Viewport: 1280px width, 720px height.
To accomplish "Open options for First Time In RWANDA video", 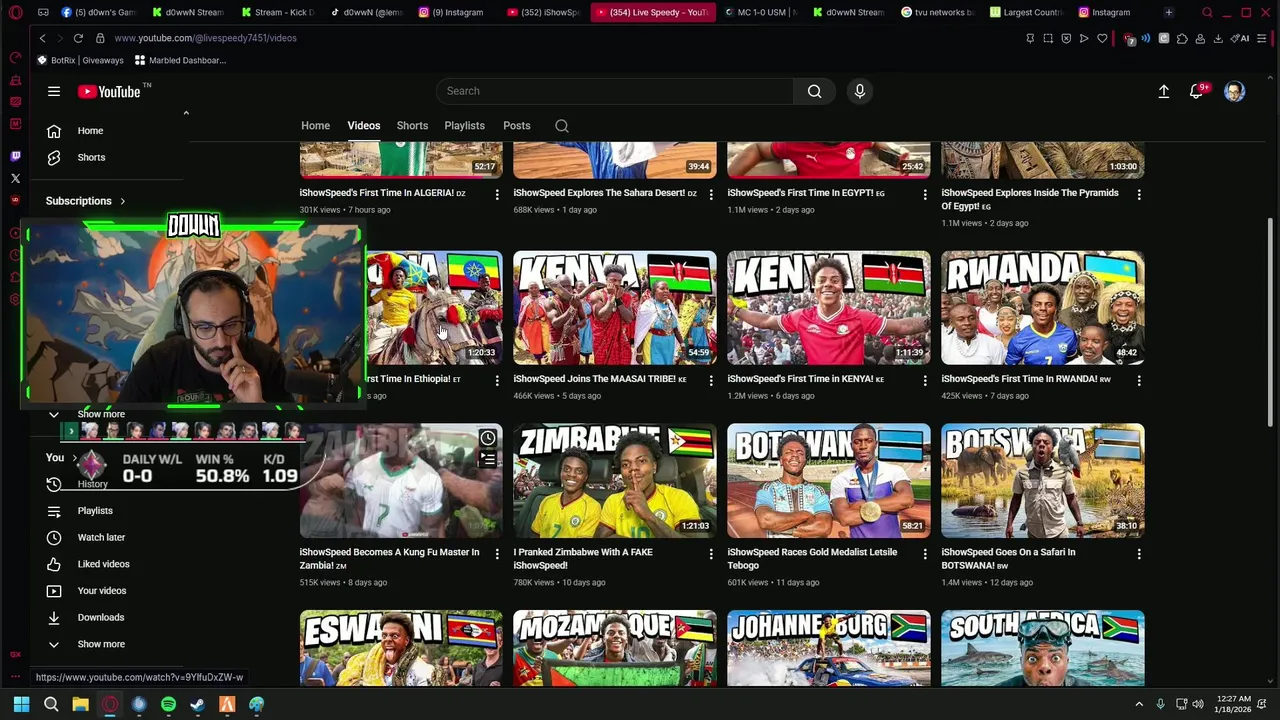I will [x=1139, y=380].
